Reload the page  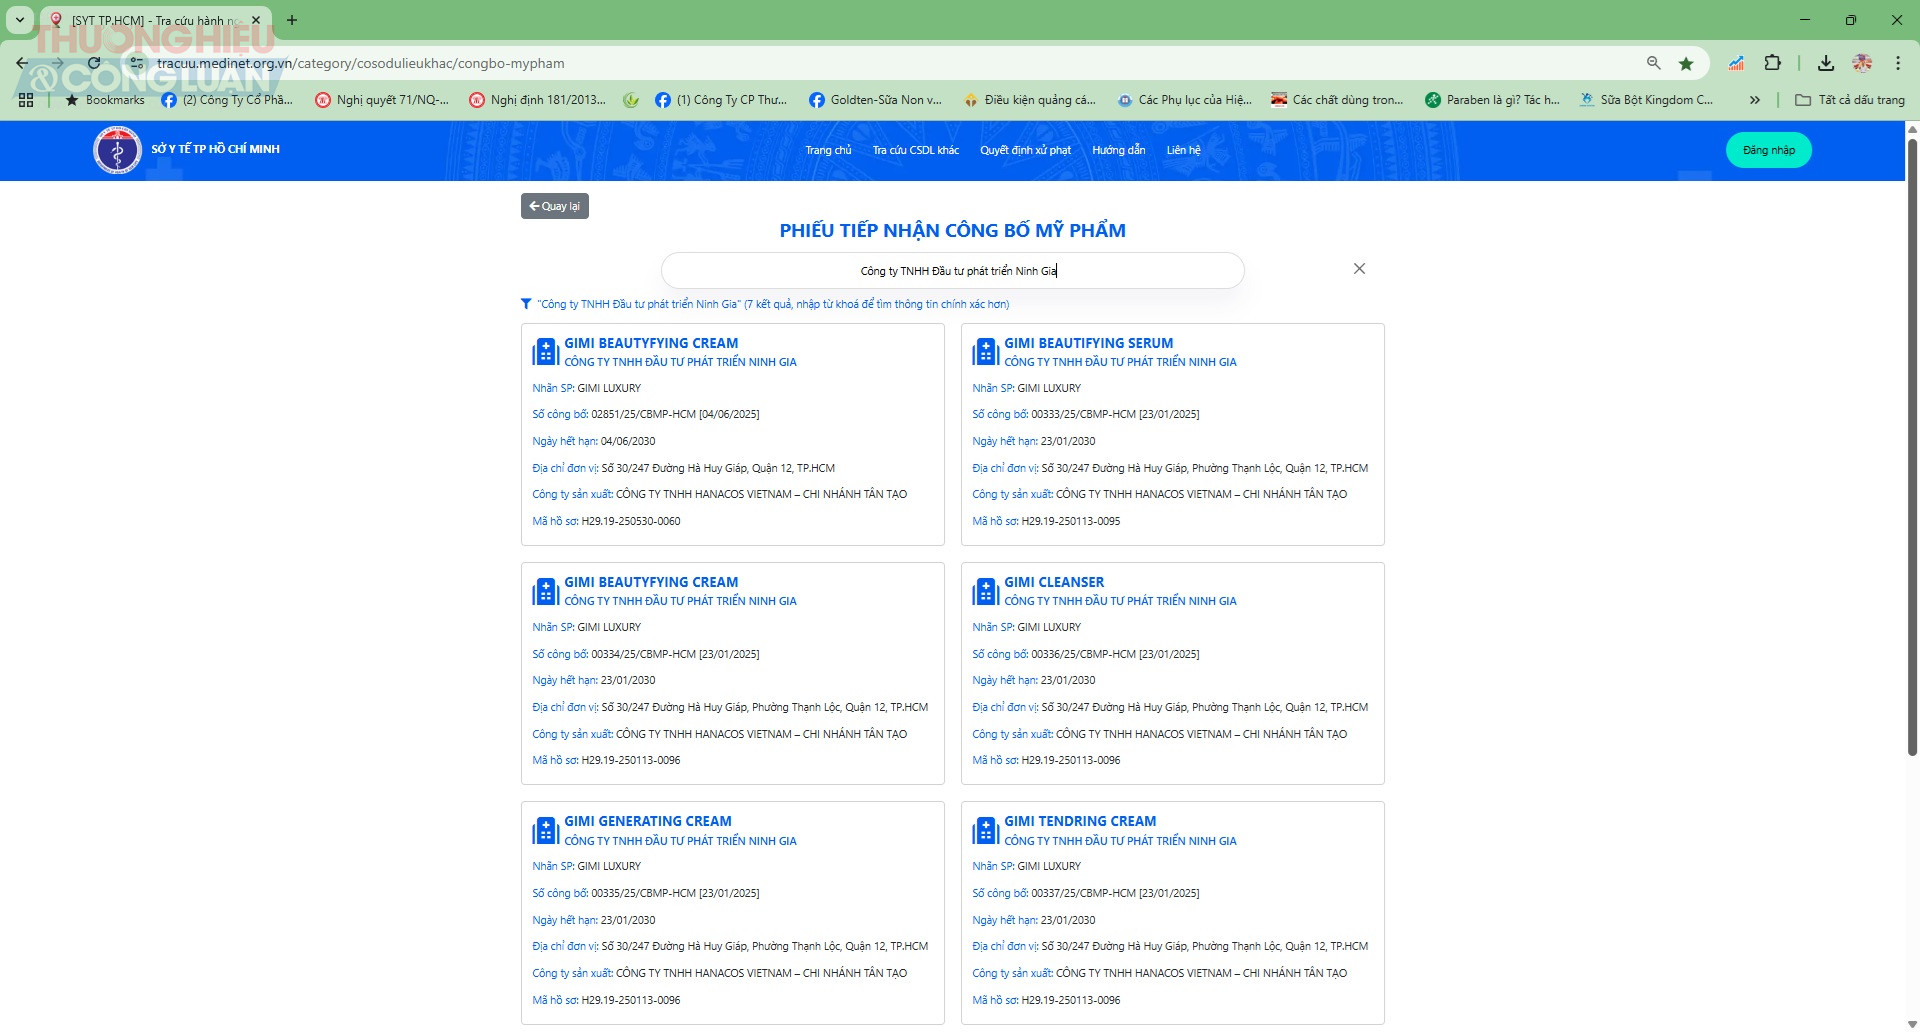coord(94,63)
